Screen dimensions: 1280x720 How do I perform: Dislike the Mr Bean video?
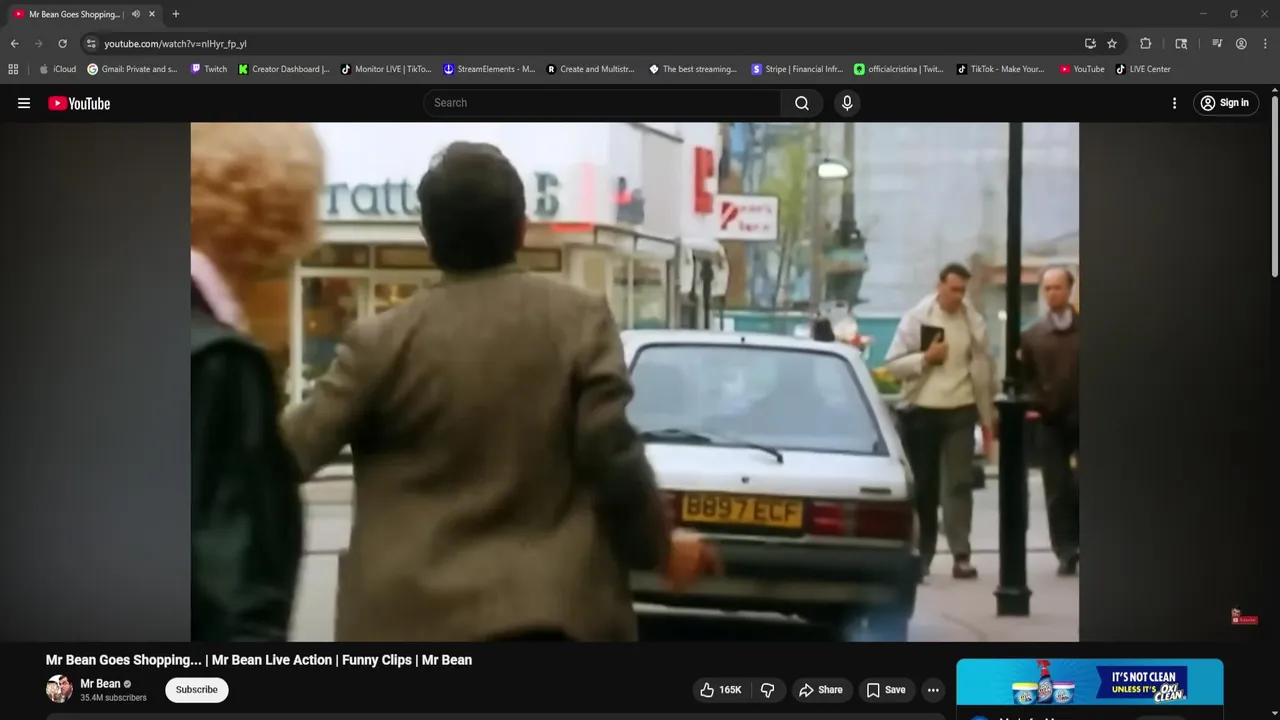tap(768, 690)
